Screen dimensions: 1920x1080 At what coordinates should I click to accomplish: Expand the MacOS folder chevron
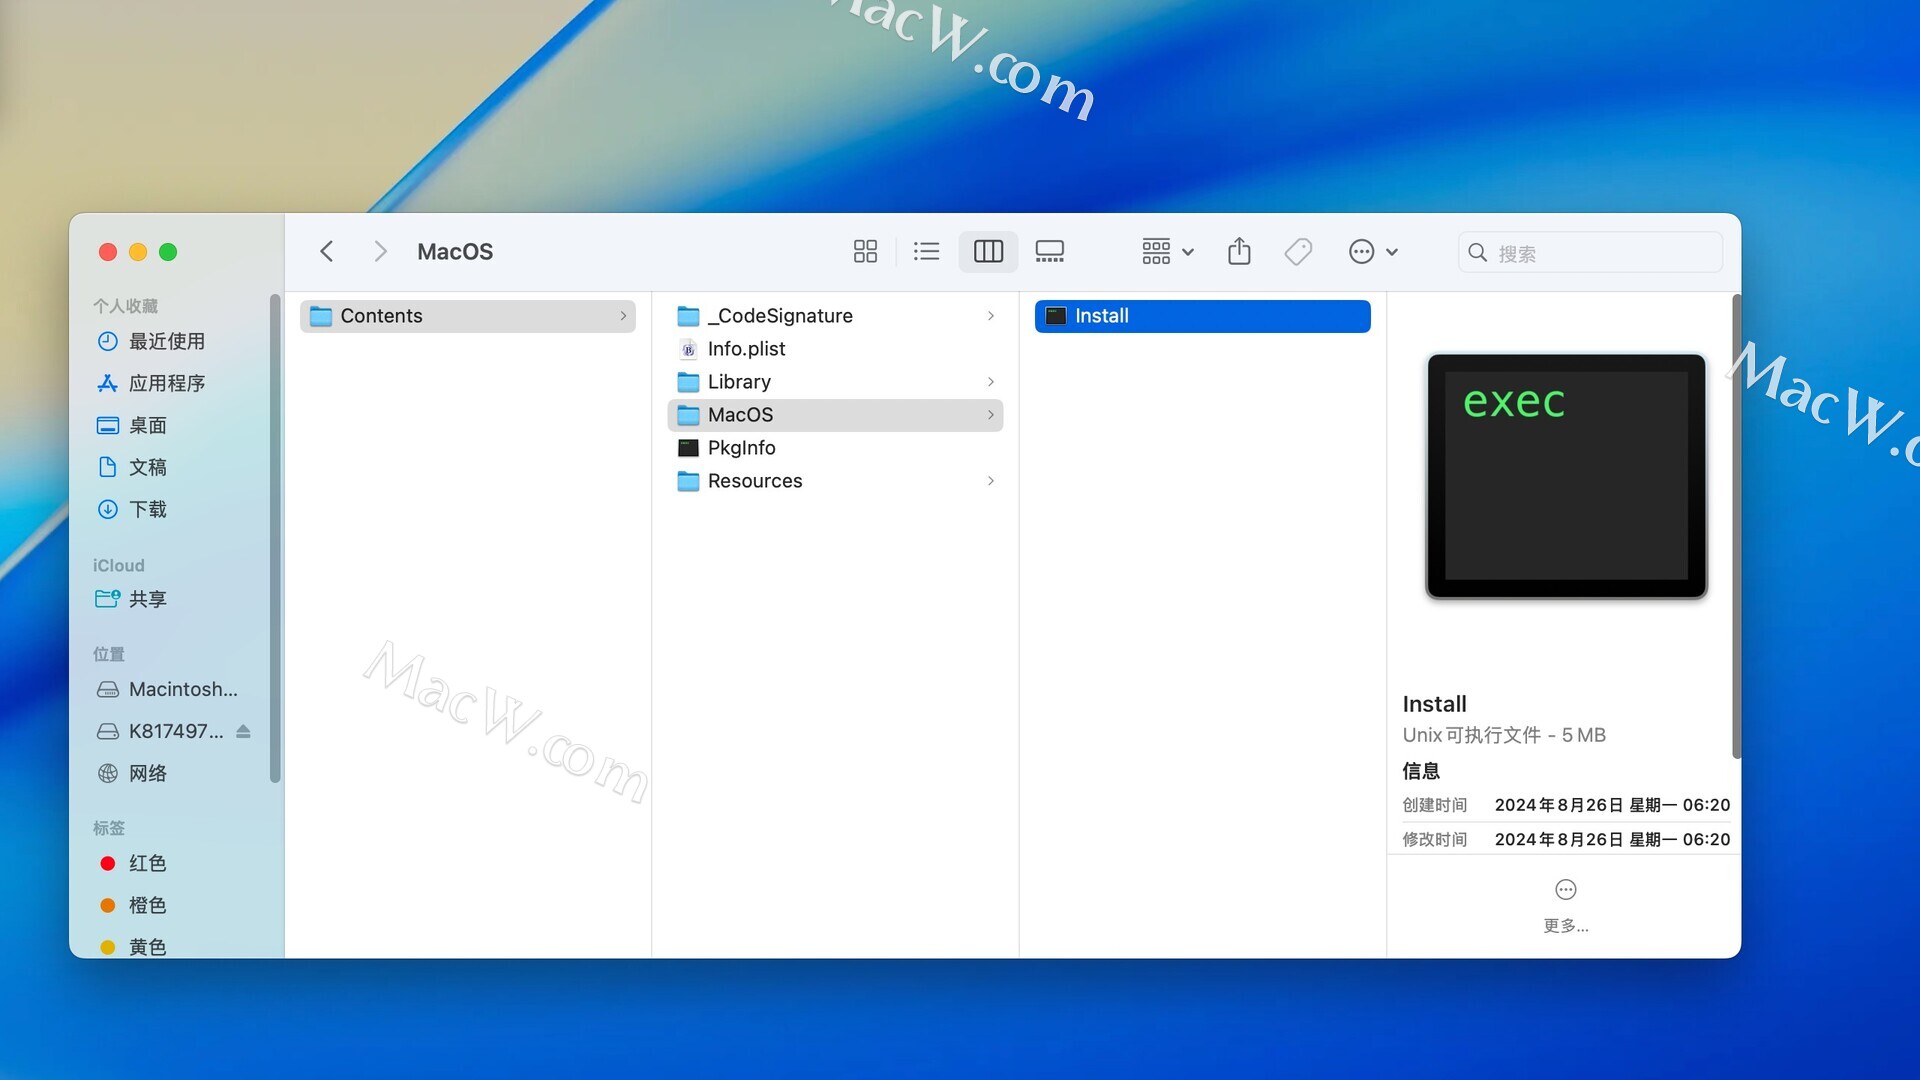991,415
